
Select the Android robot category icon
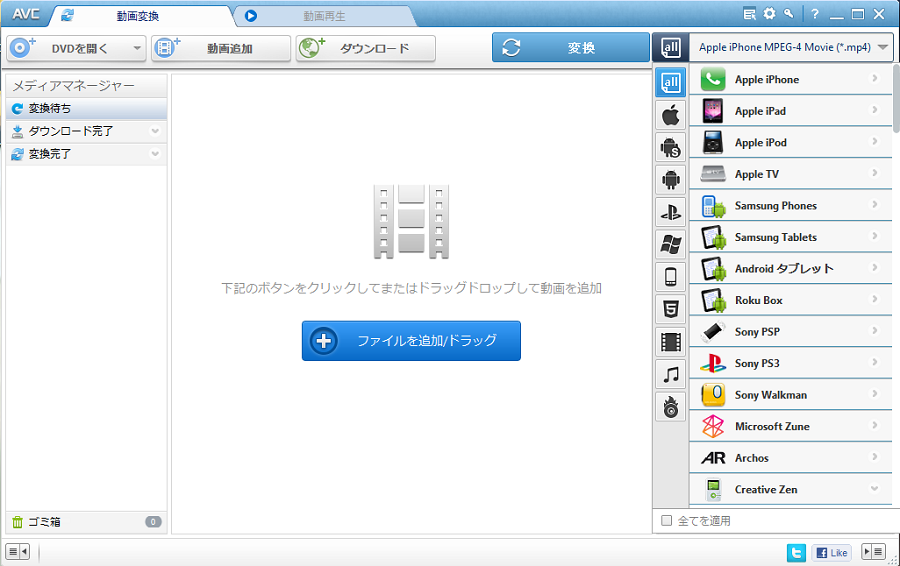670,180
